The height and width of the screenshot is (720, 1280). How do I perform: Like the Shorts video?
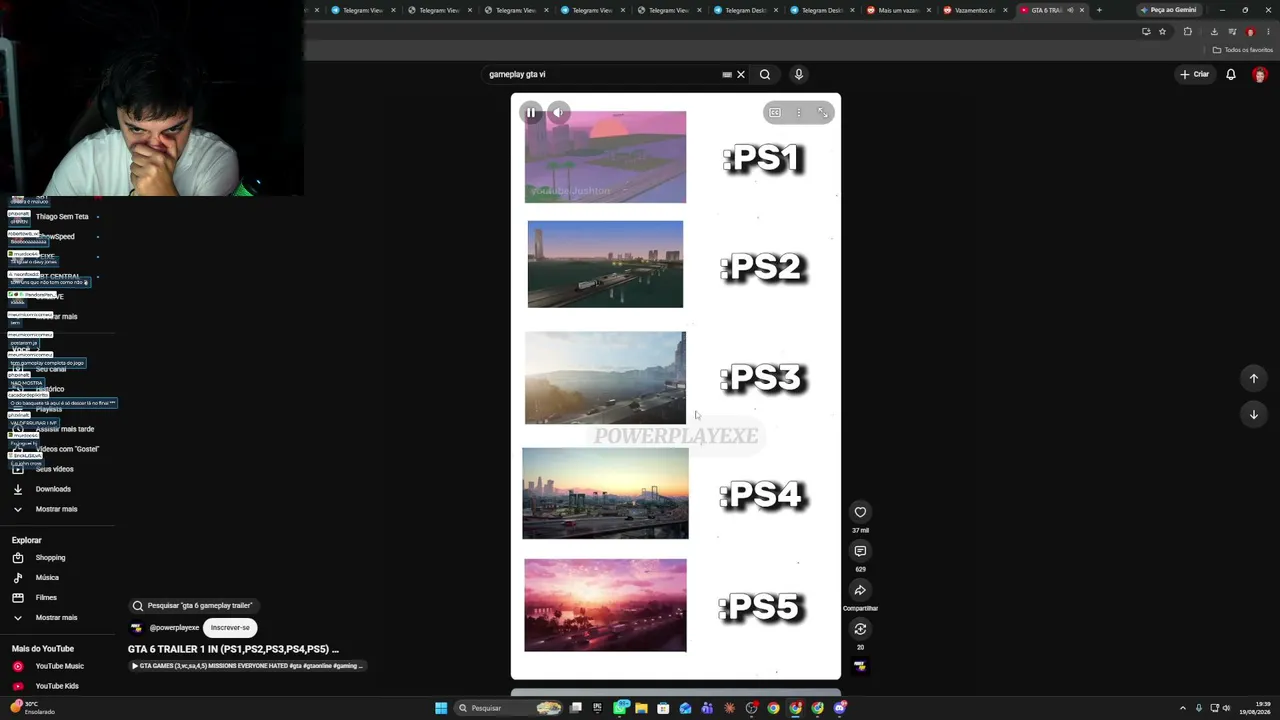860,512
